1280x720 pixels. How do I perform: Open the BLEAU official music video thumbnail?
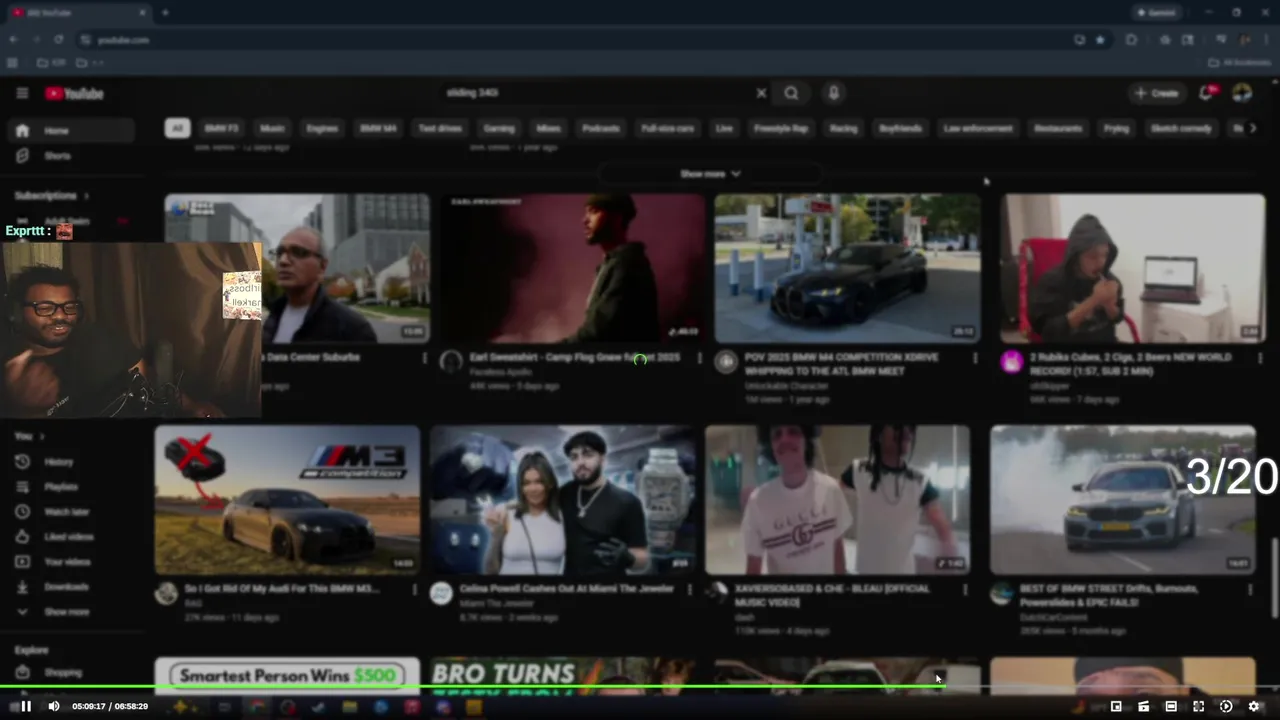pyautogui.click(x=838, y=500)
